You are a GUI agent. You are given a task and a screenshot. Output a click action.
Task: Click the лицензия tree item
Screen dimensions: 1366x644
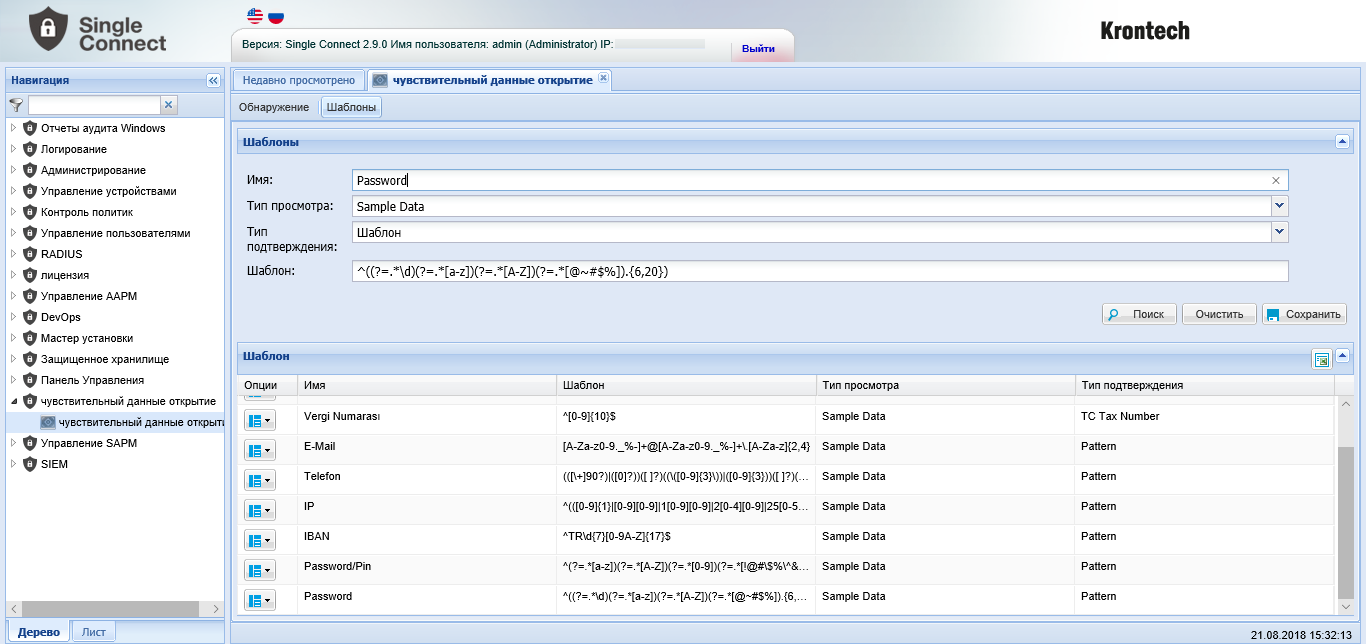tap(65, 275)
